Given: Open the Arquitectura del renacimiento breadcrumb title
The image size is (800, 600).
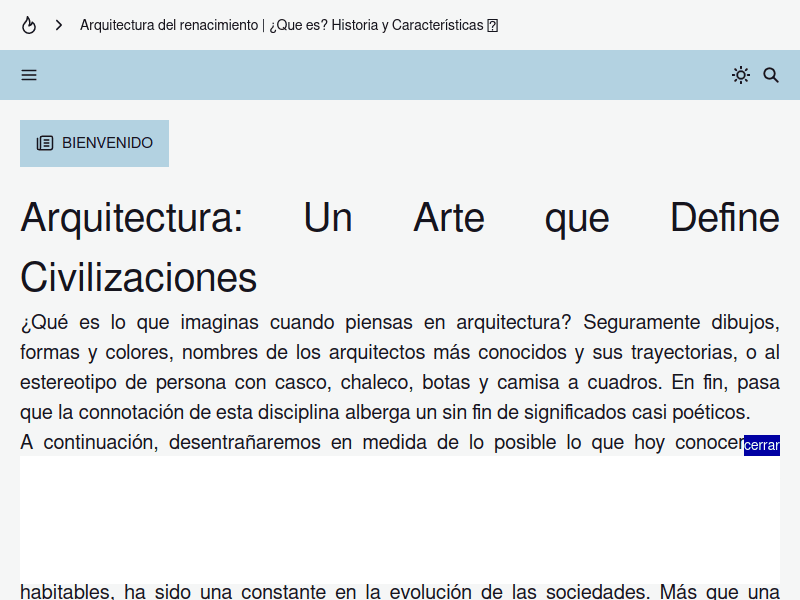Looking at the screenshot, I should [x=168, y=25].
